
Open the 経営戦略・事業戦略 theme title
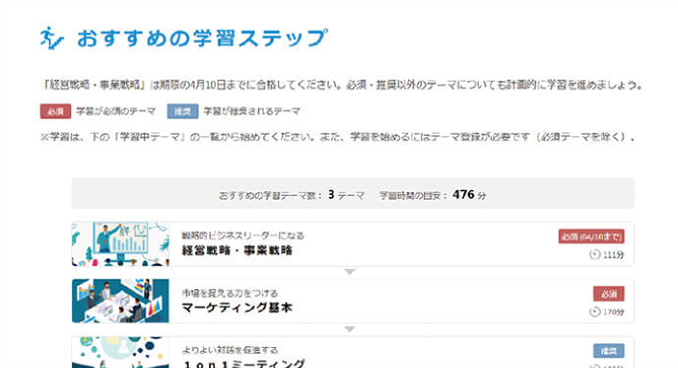coord(237,250)
